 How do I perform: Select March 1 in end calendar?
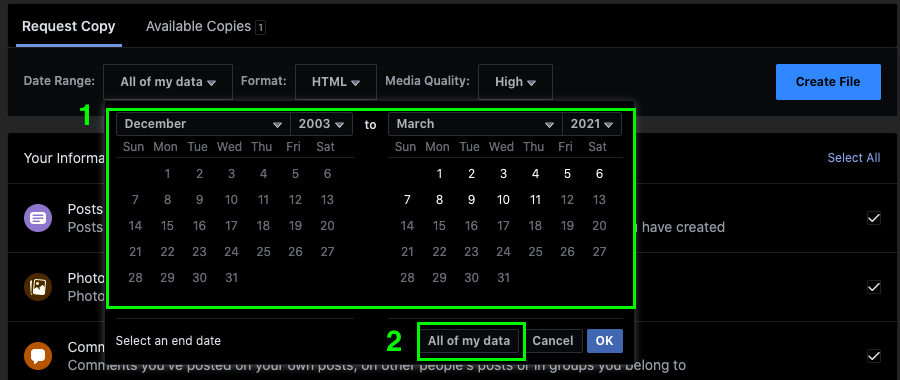point(439,174)
